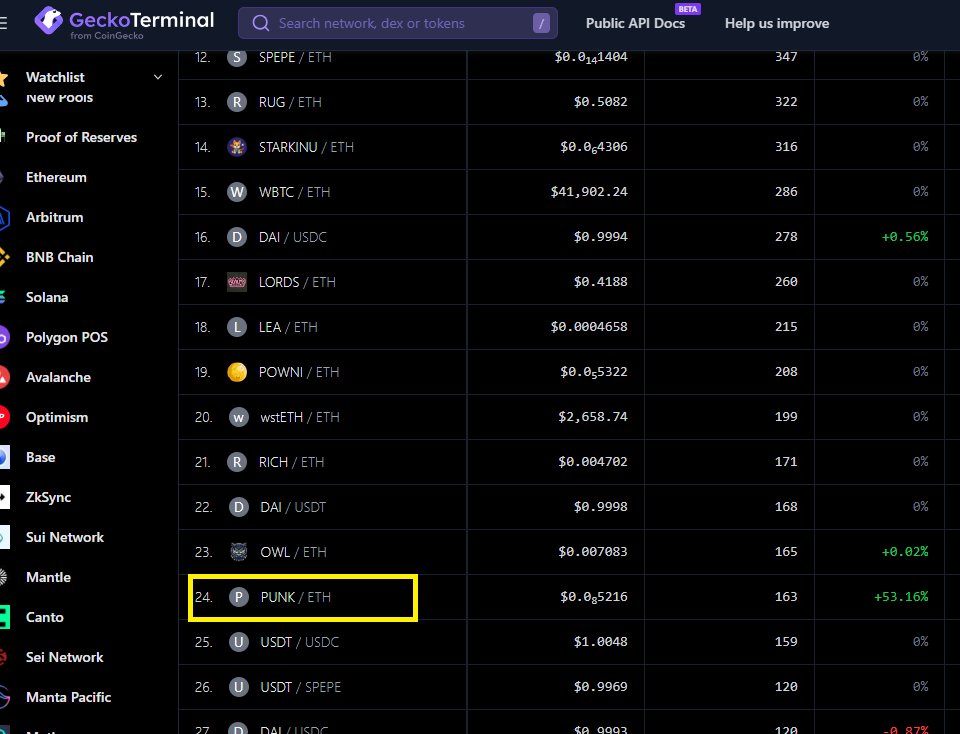Click the GeckoTerminal logo

(x=124, y=22)
